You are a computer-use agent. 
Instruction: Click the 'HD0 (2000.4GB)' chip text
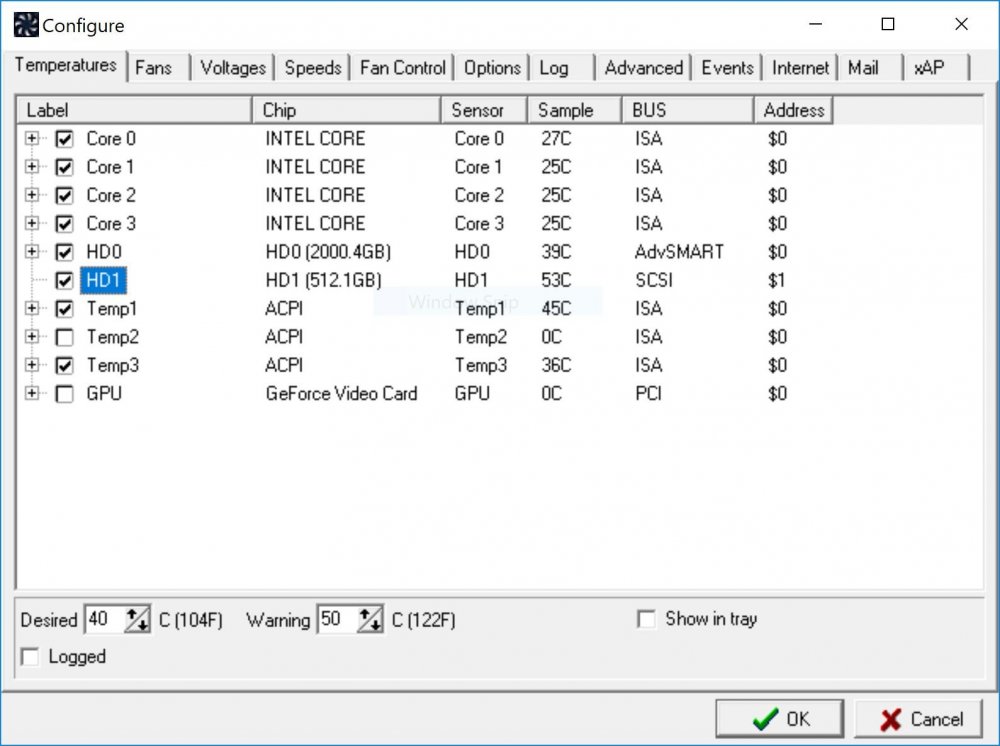(x=328, y=252)
